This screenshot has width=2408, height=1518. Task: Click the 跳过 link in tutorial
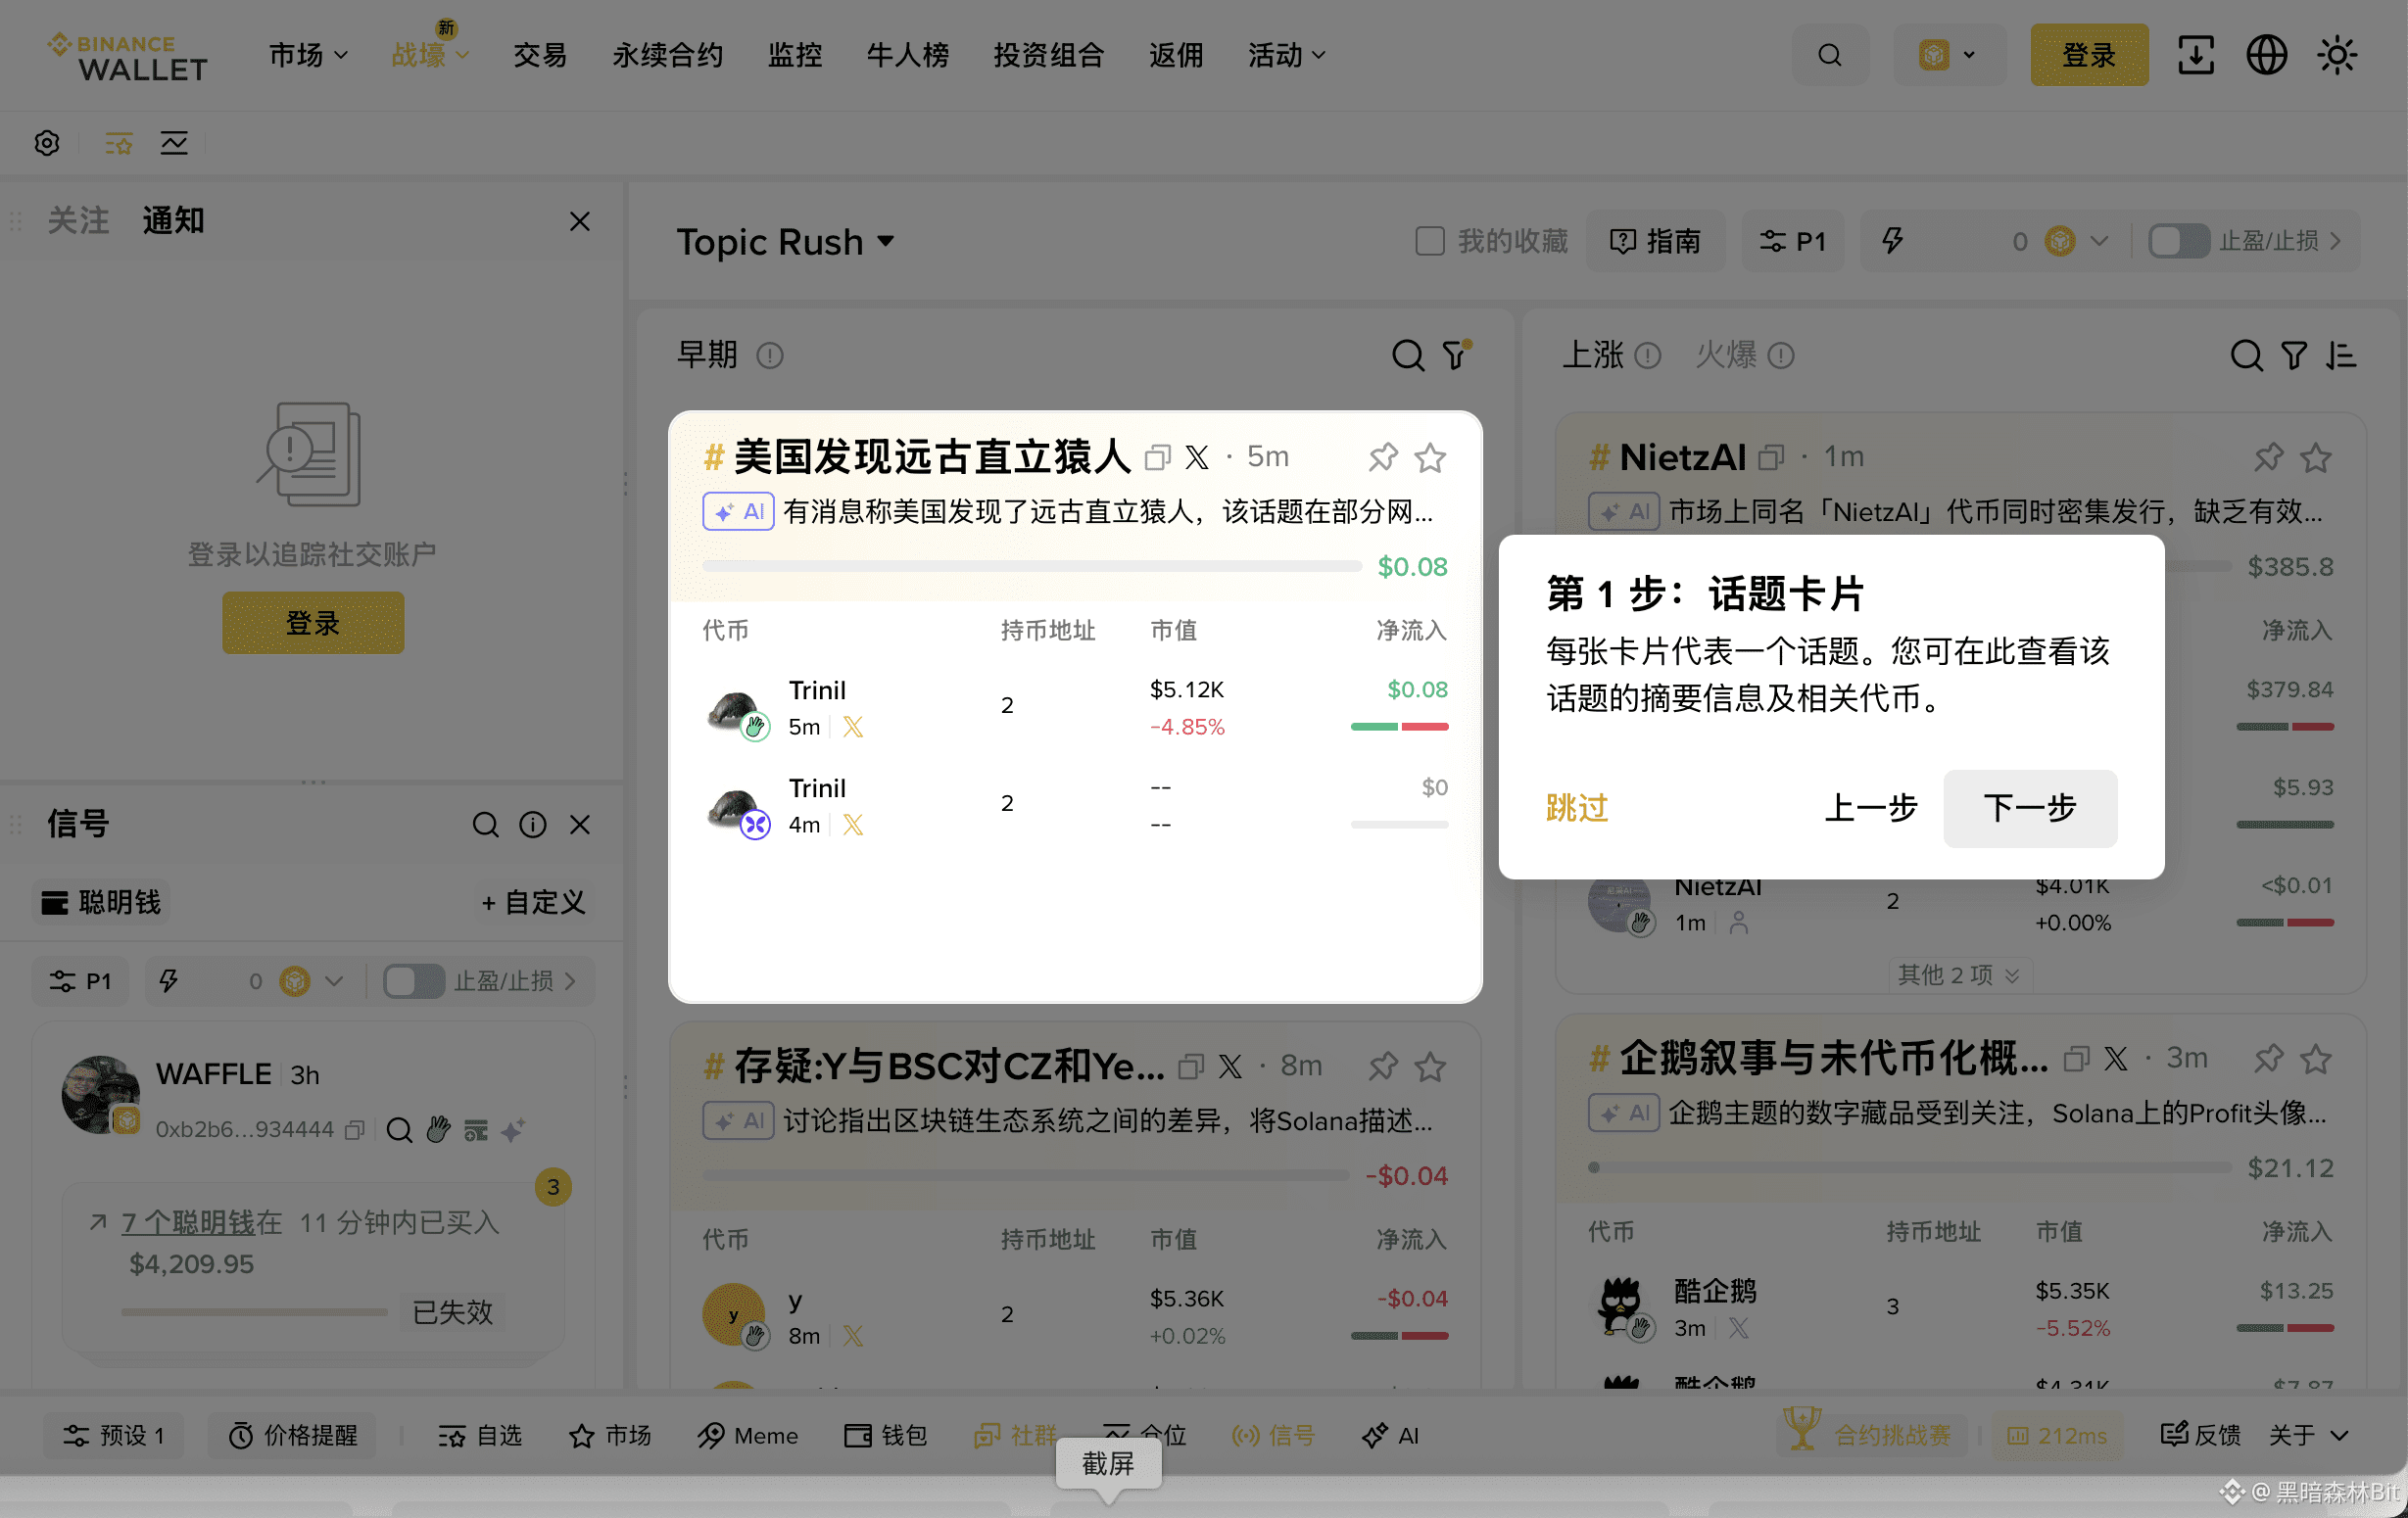(x=1576, y=808)
